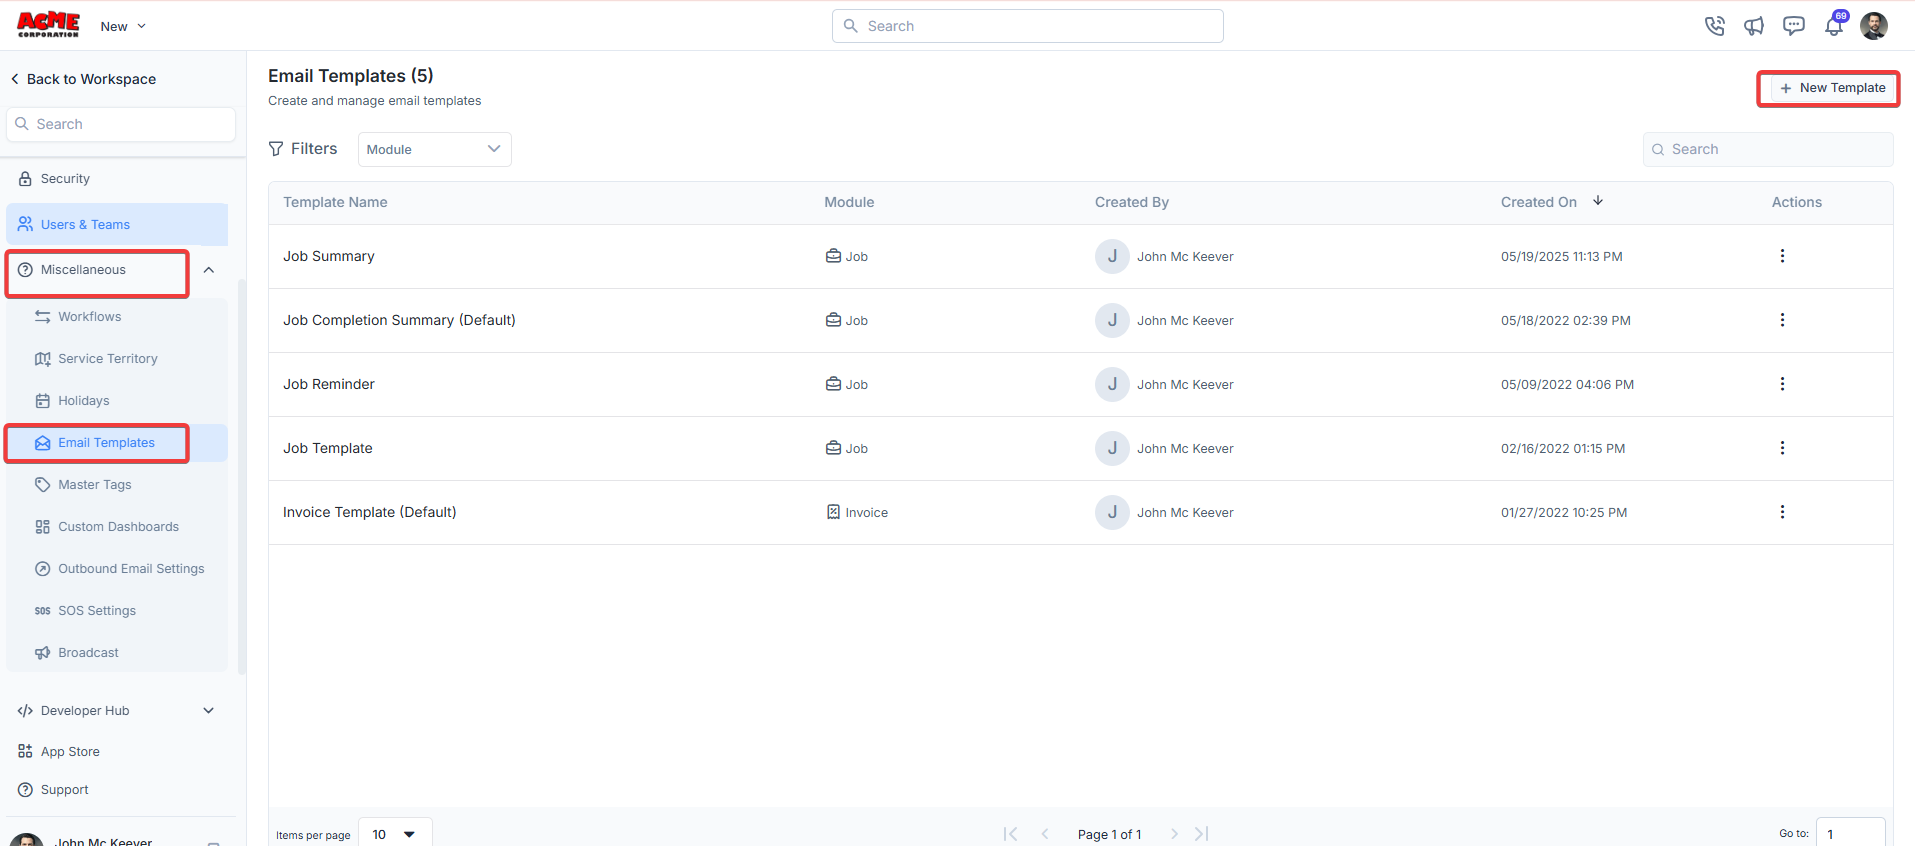Click date 05/19/2025 11:13 PM
1915x846 pixels.
tap(1561, 256)
